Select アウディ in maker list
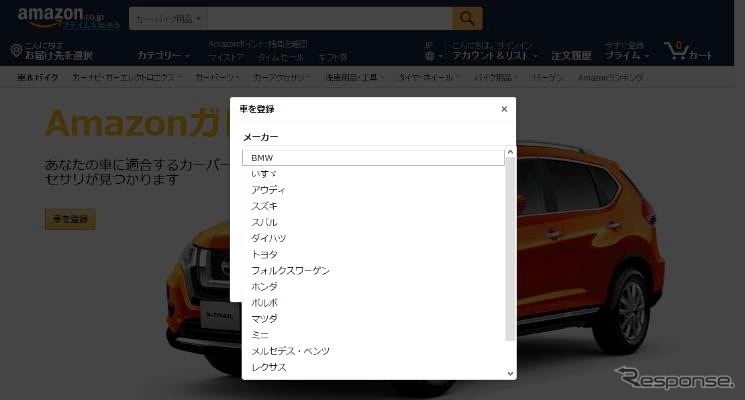Image resolution: width=745 pixels, height=400 pixels. [373, 190]
